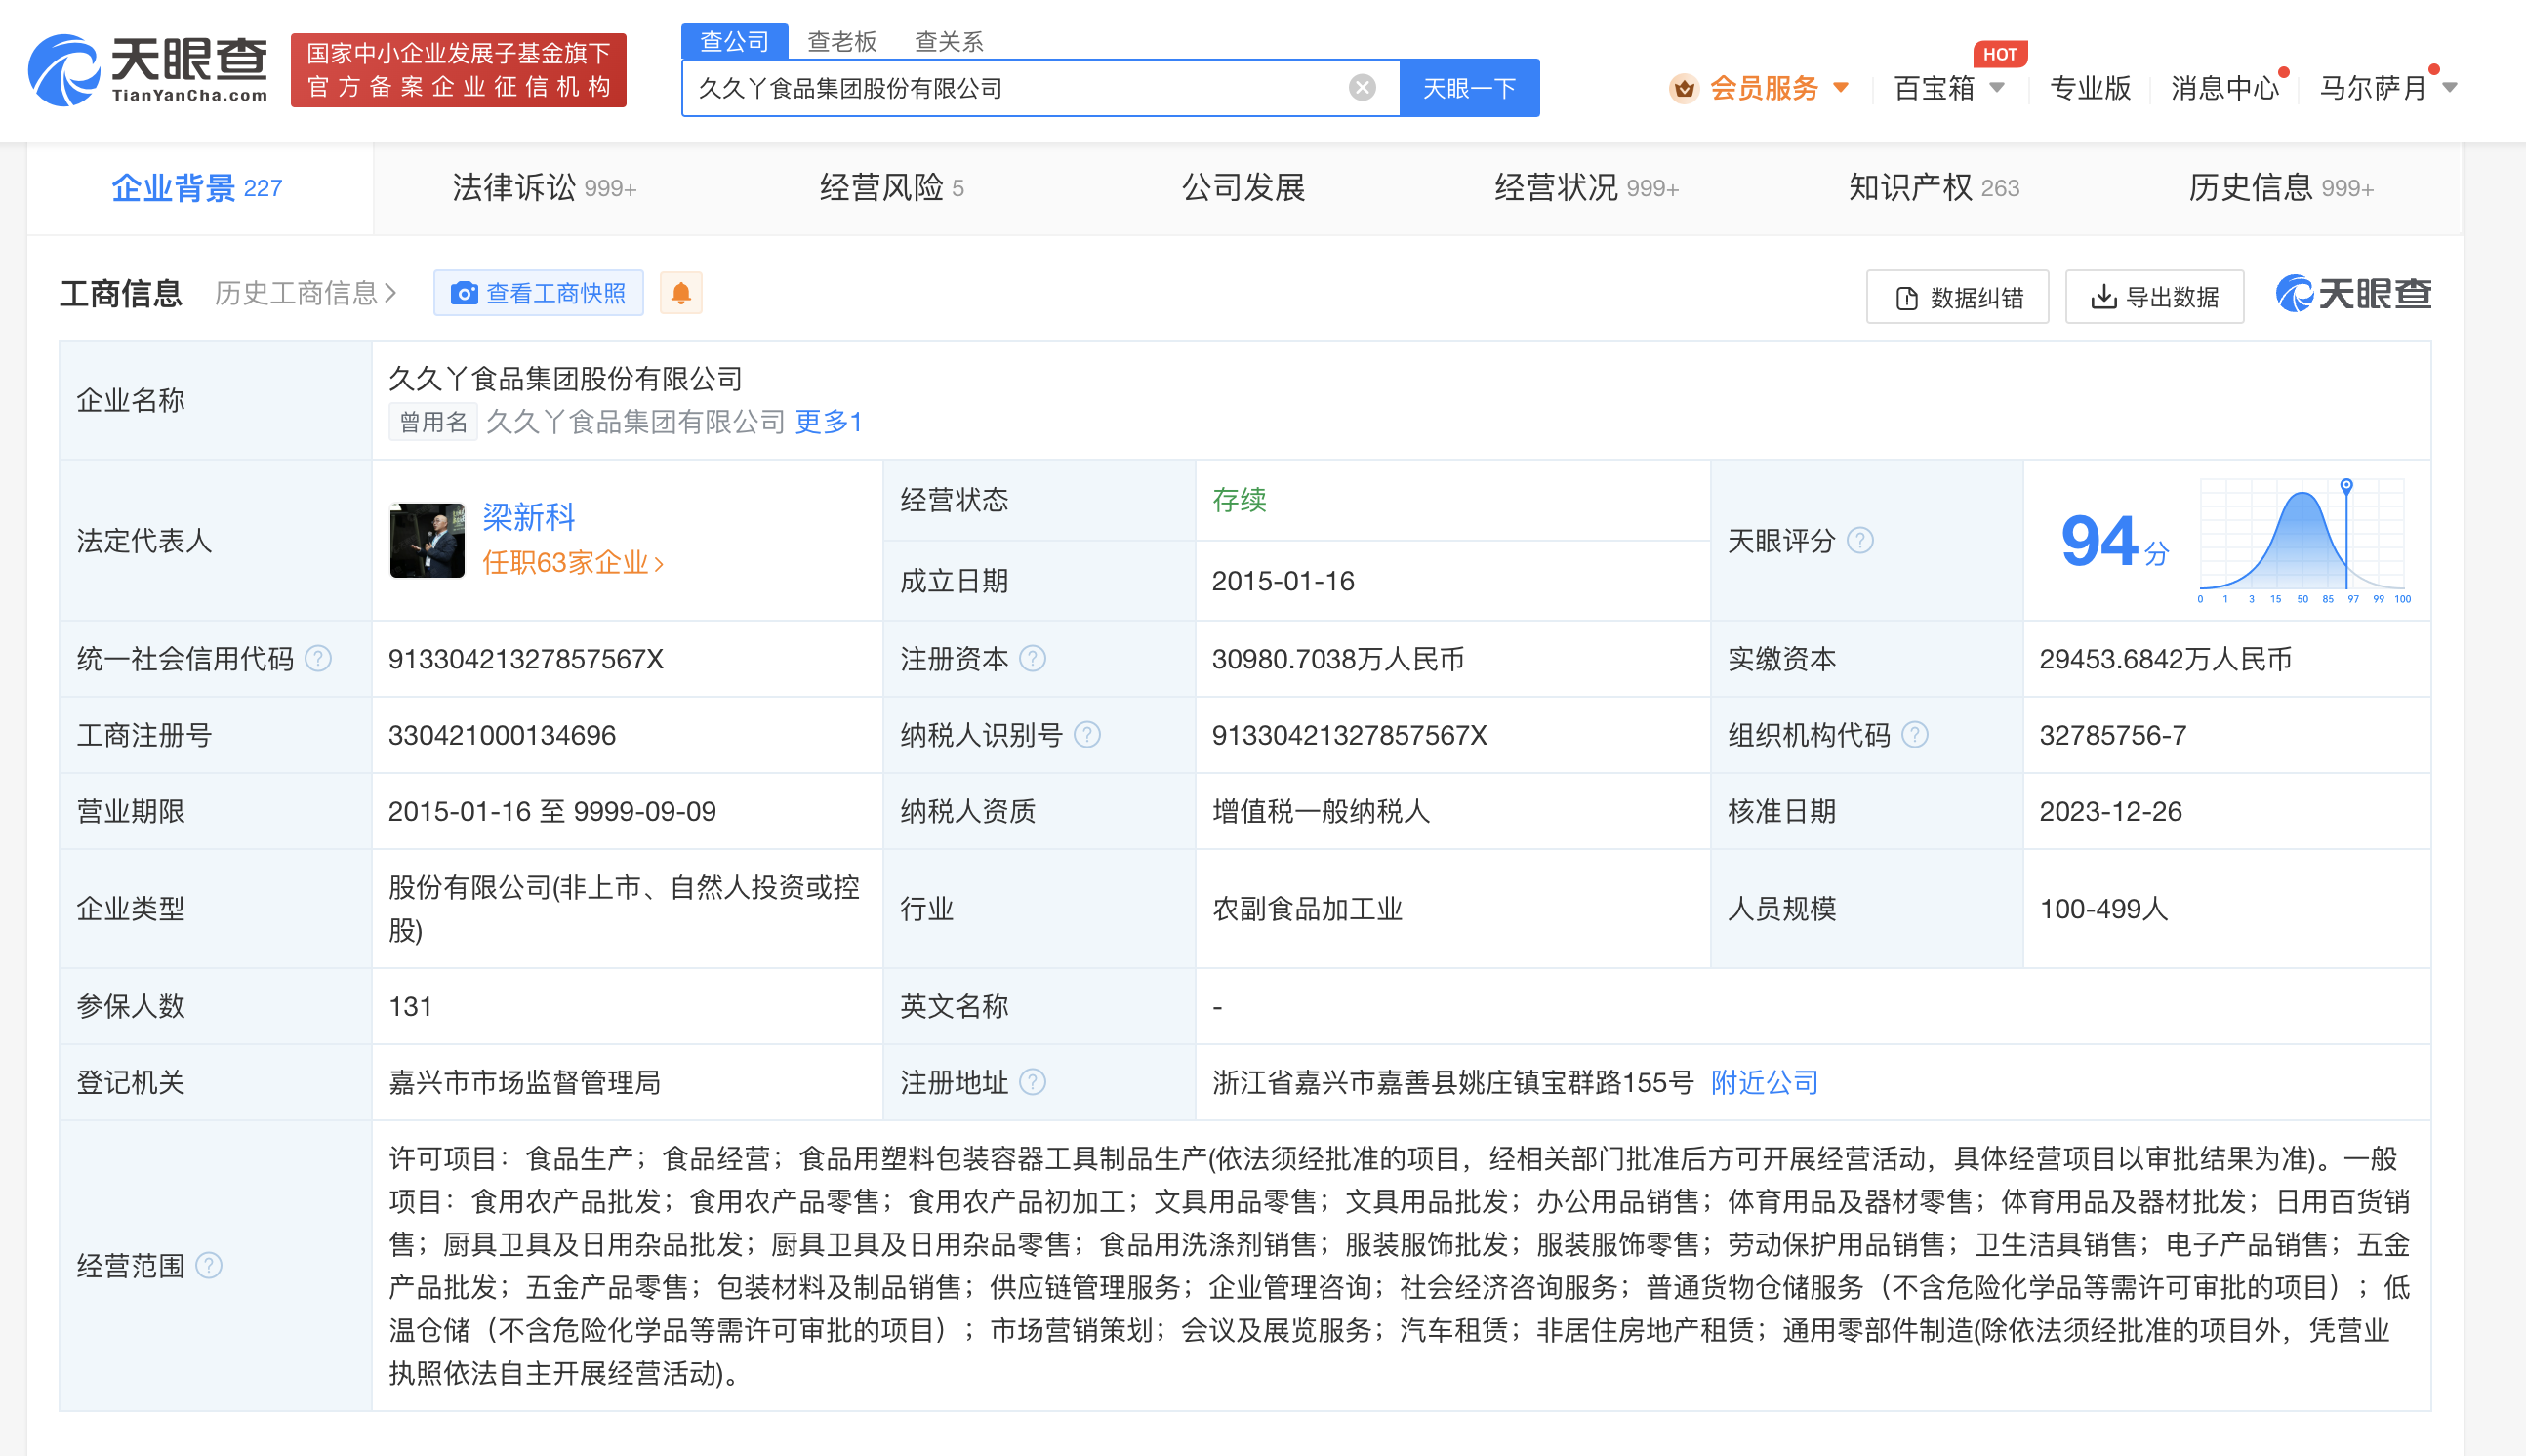The width and height of the screenshot is (2526, 1456).
Task: Click help icon next to 天眼评分
Action: pyautogui.click(x=1859, y=541)
